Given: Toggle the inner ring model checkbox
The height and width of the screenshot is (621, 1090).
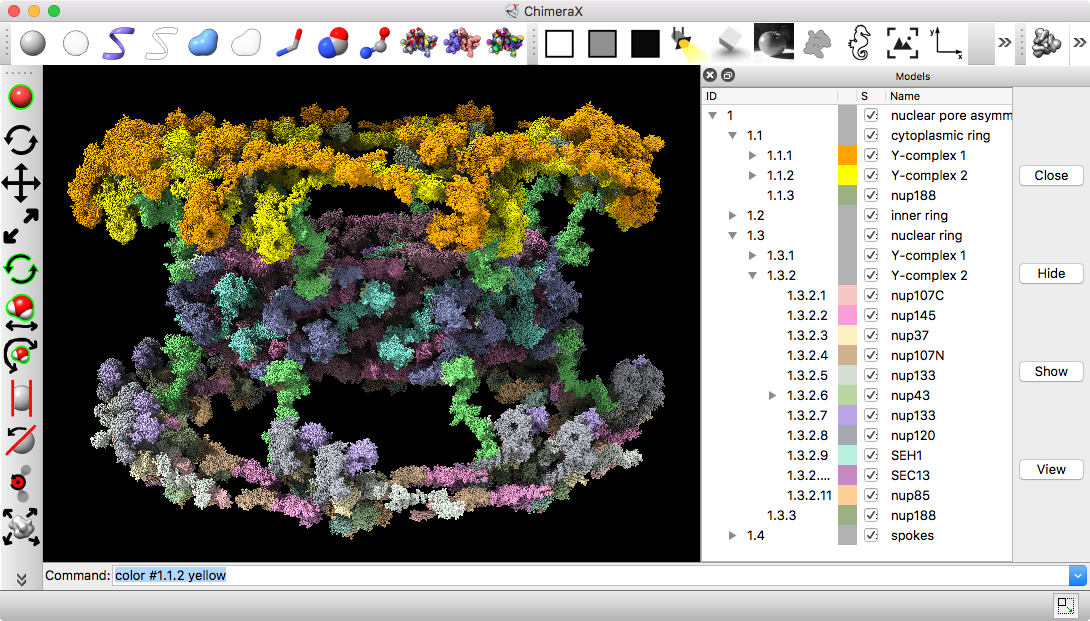Looking at the screenshot, I should coord(871,216).
